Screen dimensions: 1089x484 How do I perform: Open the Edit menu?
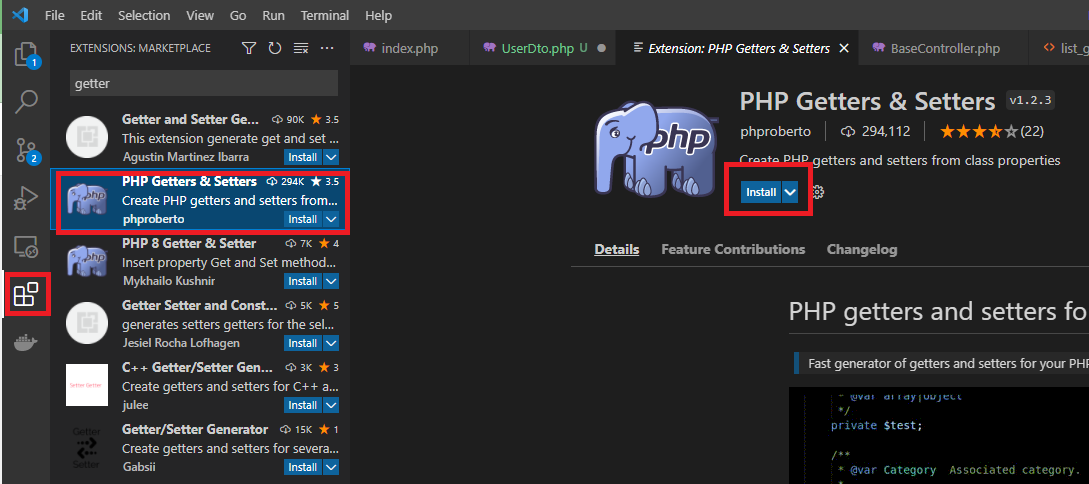91,15
